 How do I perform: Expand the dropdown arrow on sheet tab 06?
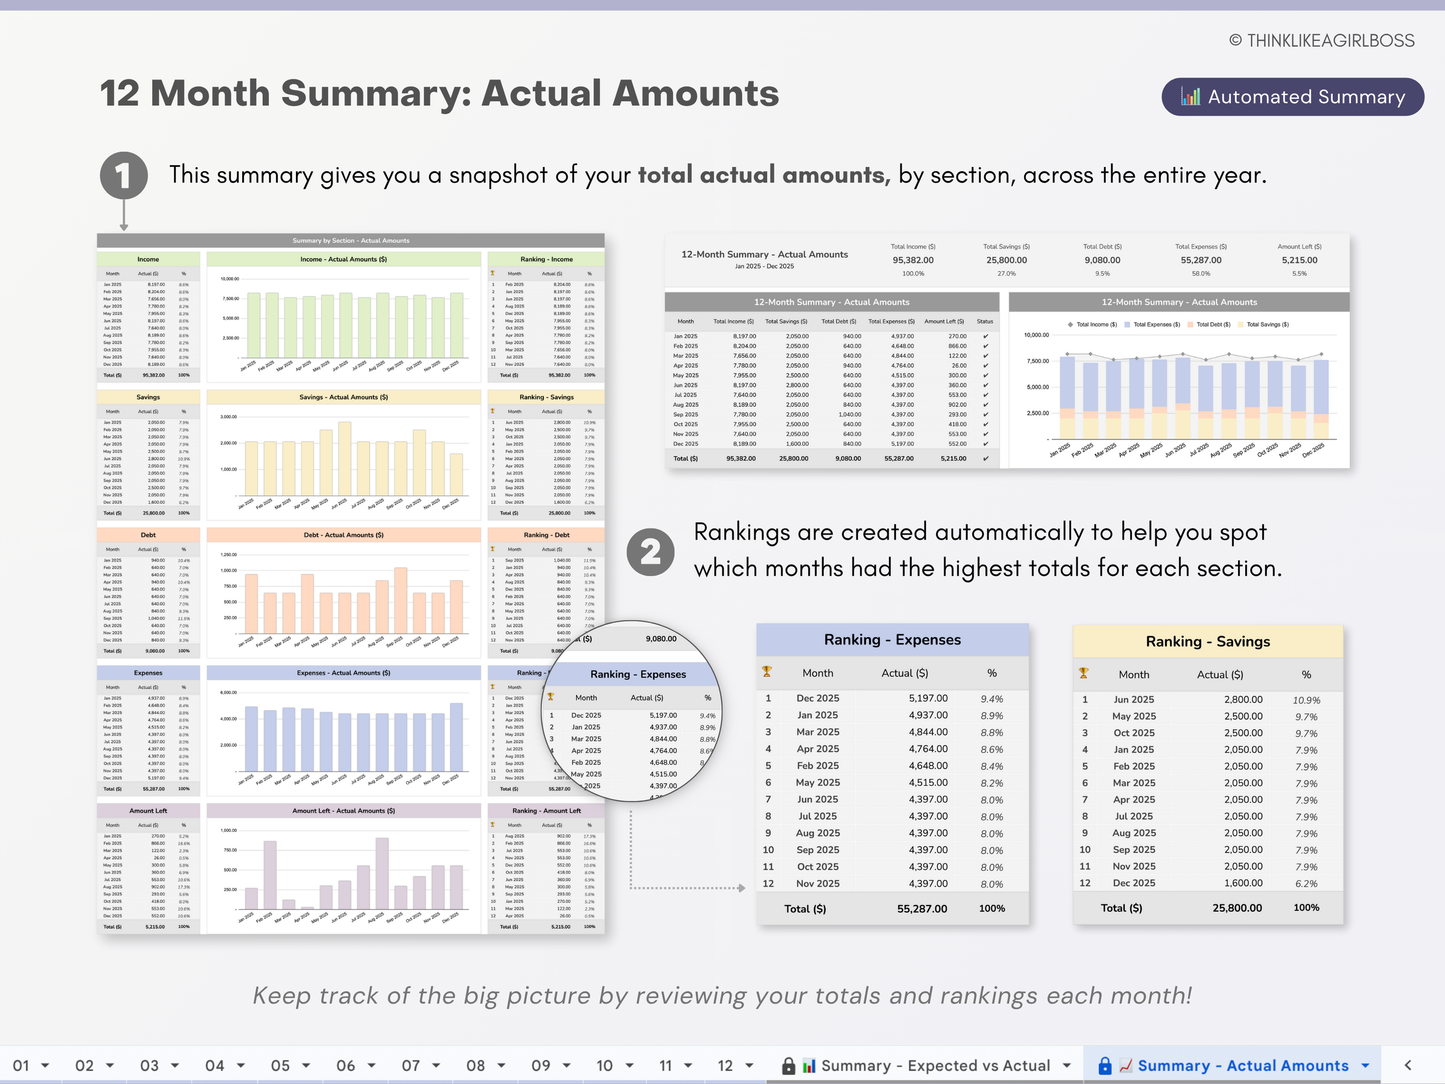[371, 1066]
